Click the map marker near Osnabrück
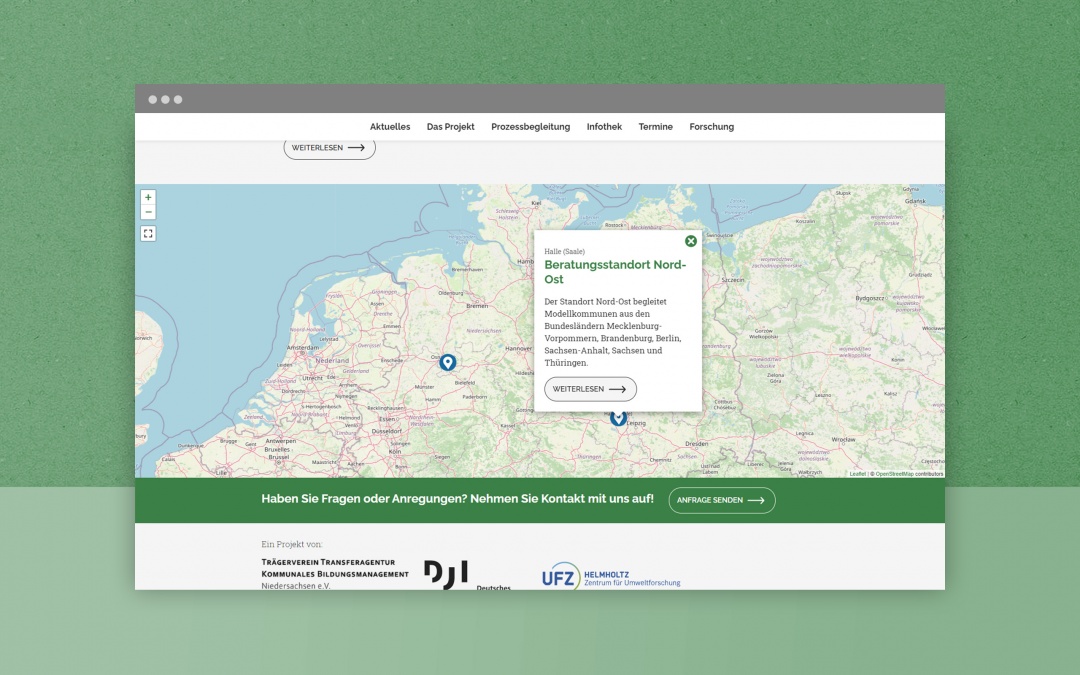1080x675 pixels. (448, 362)
